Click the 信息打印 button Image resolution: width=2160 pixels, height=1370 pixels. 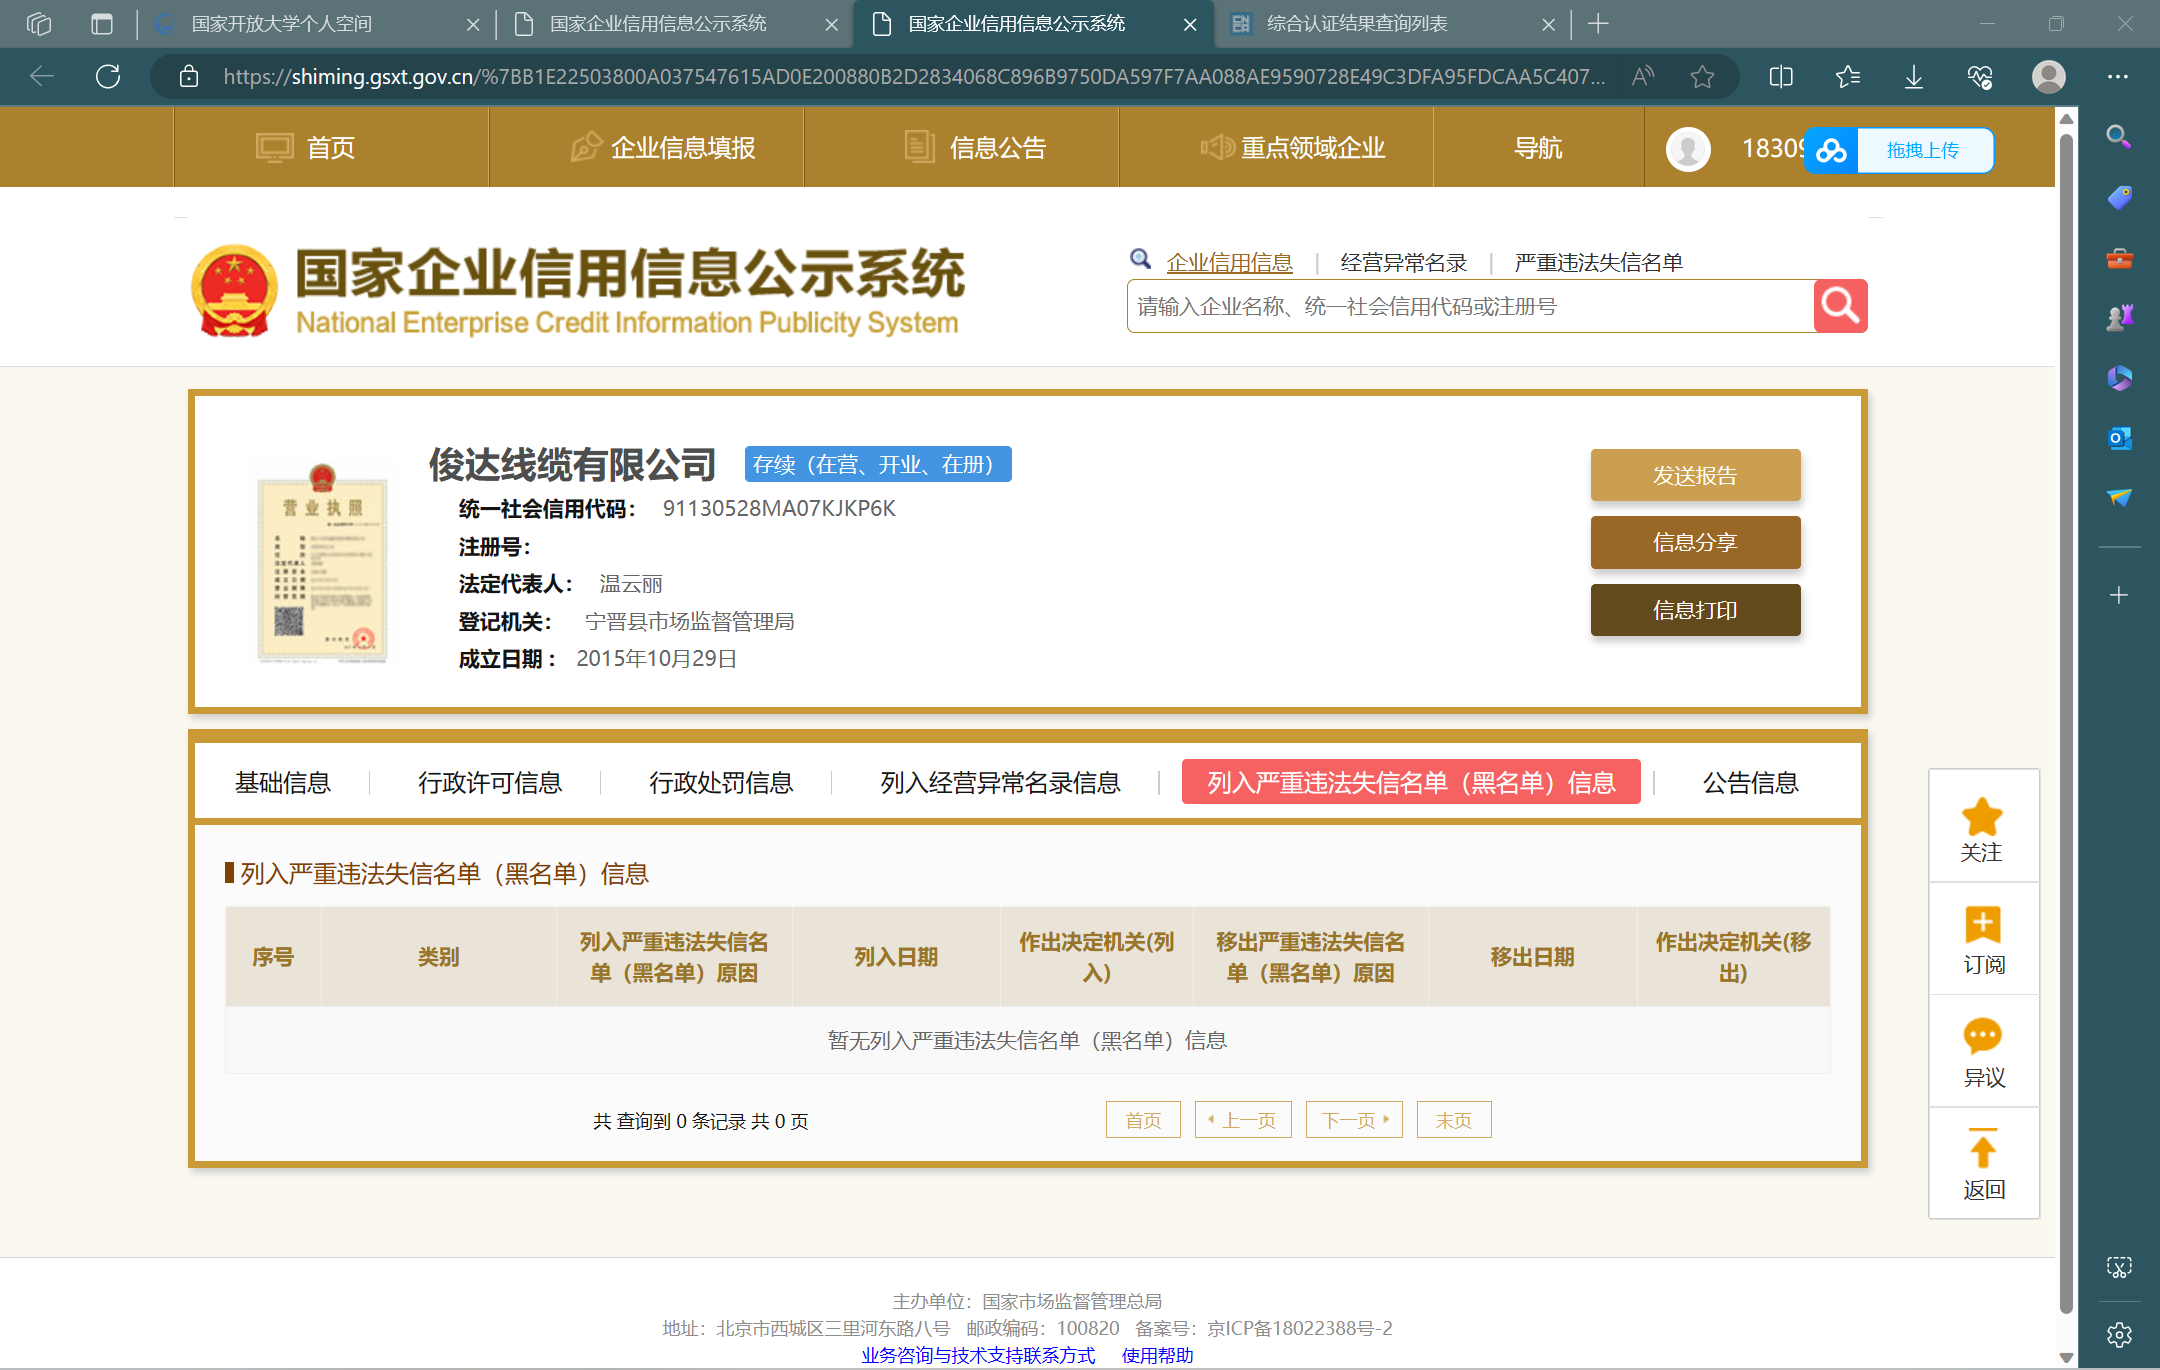(1695, 610)
